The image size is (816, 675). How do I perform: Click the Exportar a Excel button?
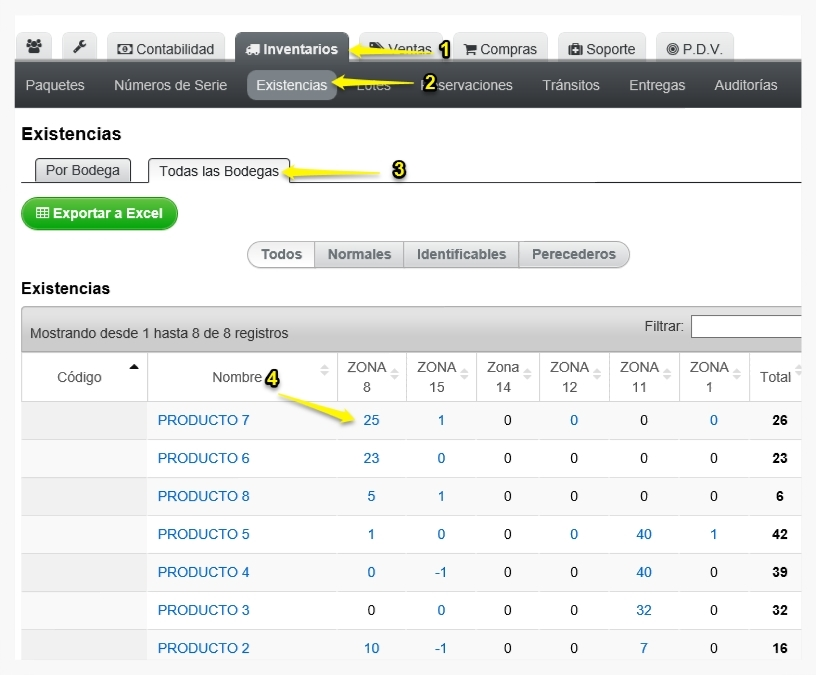[x=99, y=213]
